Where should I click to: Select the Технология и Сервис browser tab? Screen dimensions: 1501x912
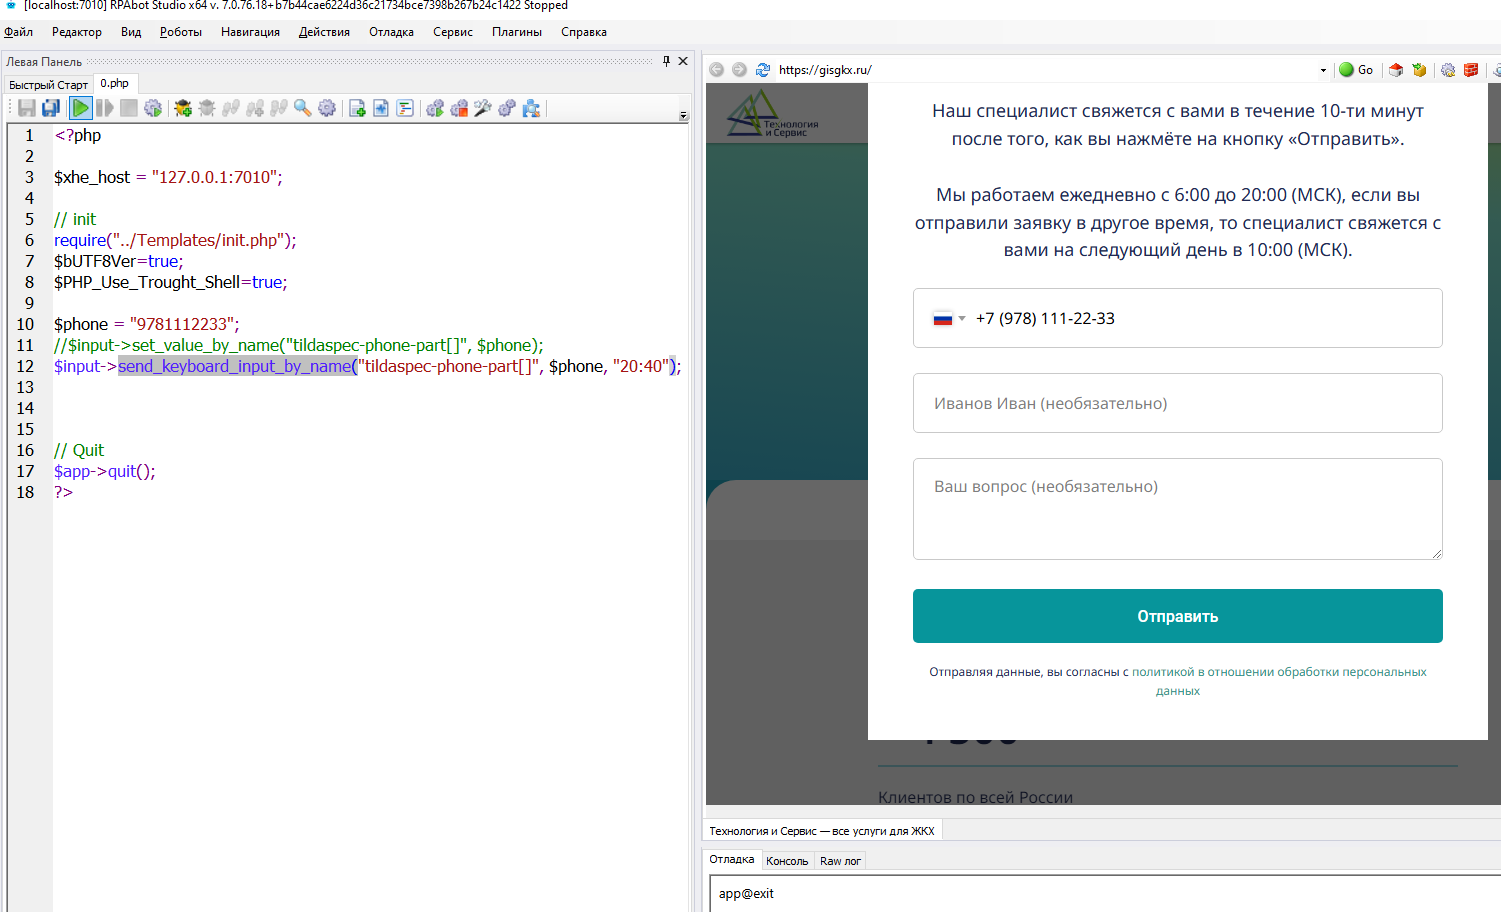point(822,831)
